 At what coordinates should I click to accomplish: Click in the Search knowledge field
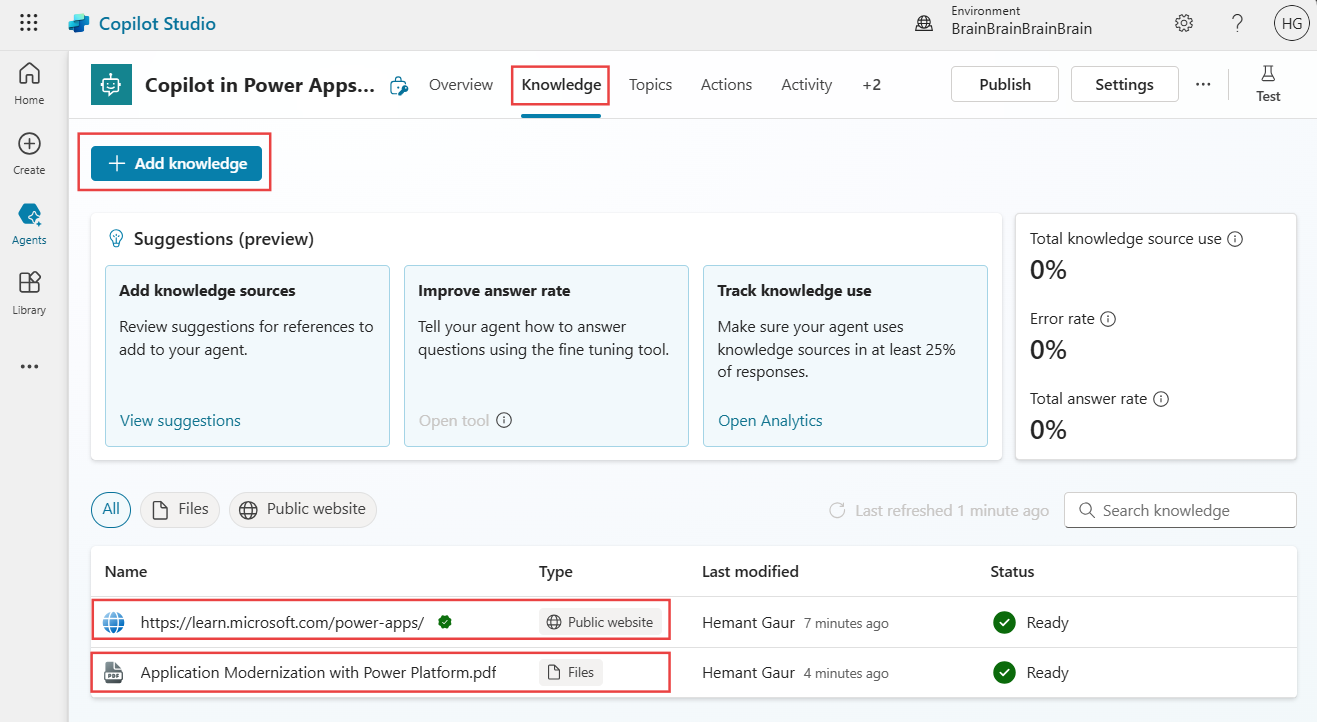[1180, 510]
